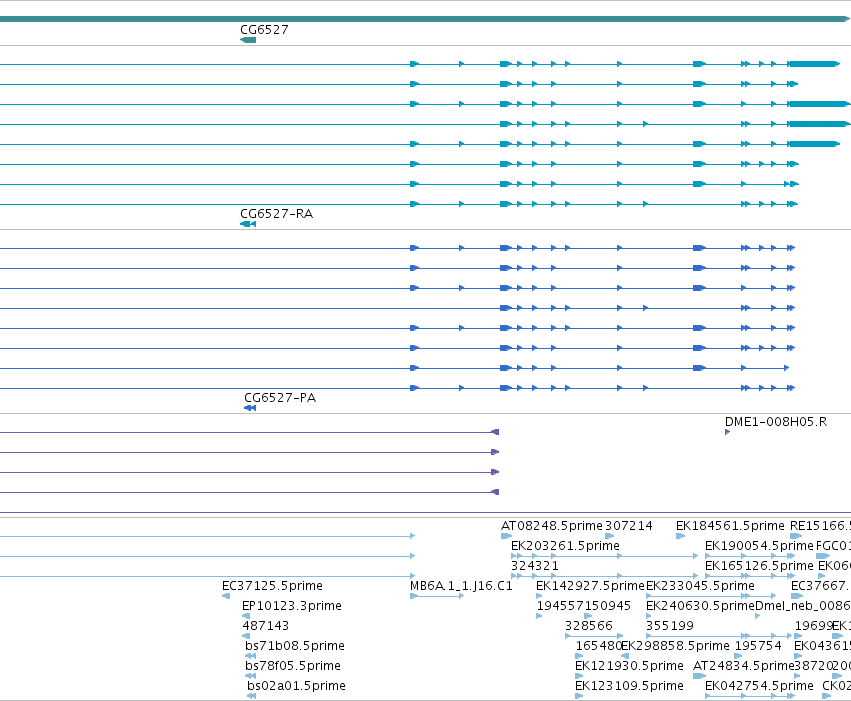851x701 pixels.
Task: Click the 165480 feature label
Action: click(598, 646)
